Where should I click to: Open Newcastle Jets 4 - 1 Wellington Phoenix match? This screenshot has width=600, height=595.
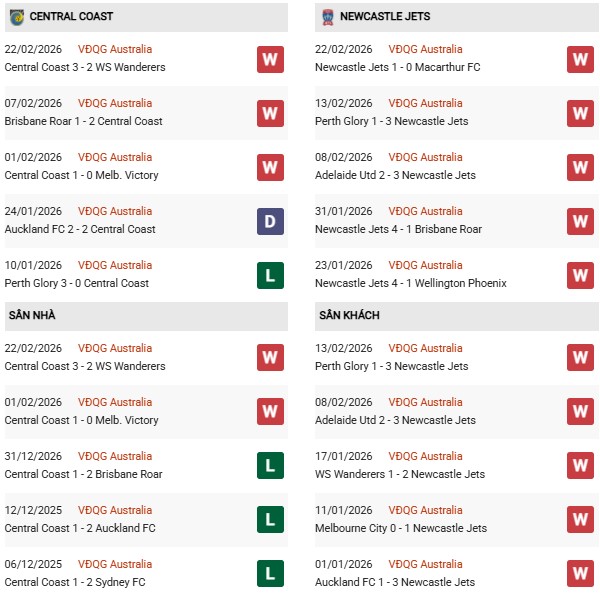pyautogui.click(x=412, y=283)
